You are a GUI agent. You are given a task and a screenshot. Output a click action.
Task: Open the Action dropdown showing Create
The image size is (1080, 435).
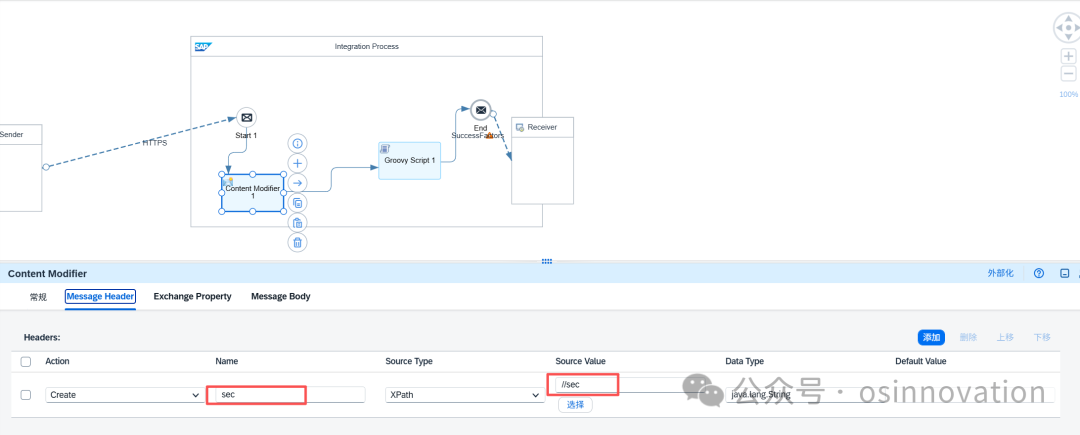(x=123, y=395)
